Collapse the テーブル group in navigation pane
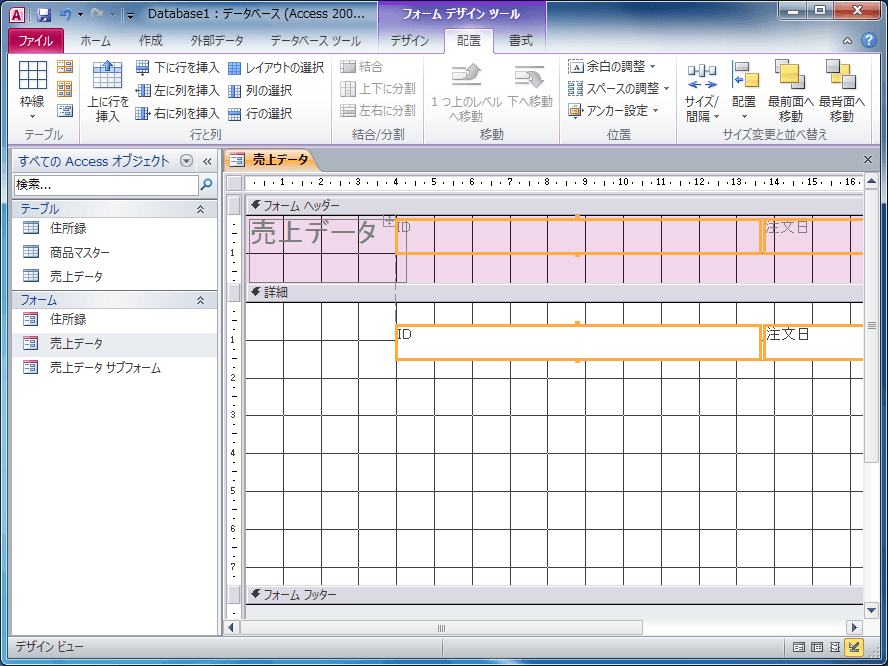This screenshot has height=666, width=888. pyautogui.click(x=200, y=209)
